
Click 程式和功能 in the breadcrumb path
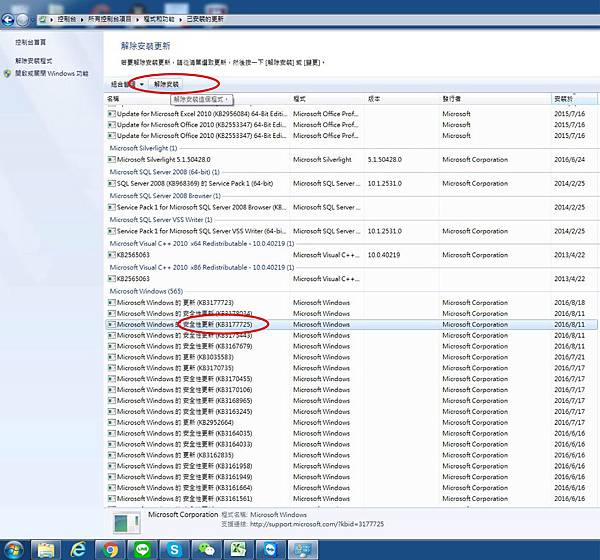(x=159, y=19)
